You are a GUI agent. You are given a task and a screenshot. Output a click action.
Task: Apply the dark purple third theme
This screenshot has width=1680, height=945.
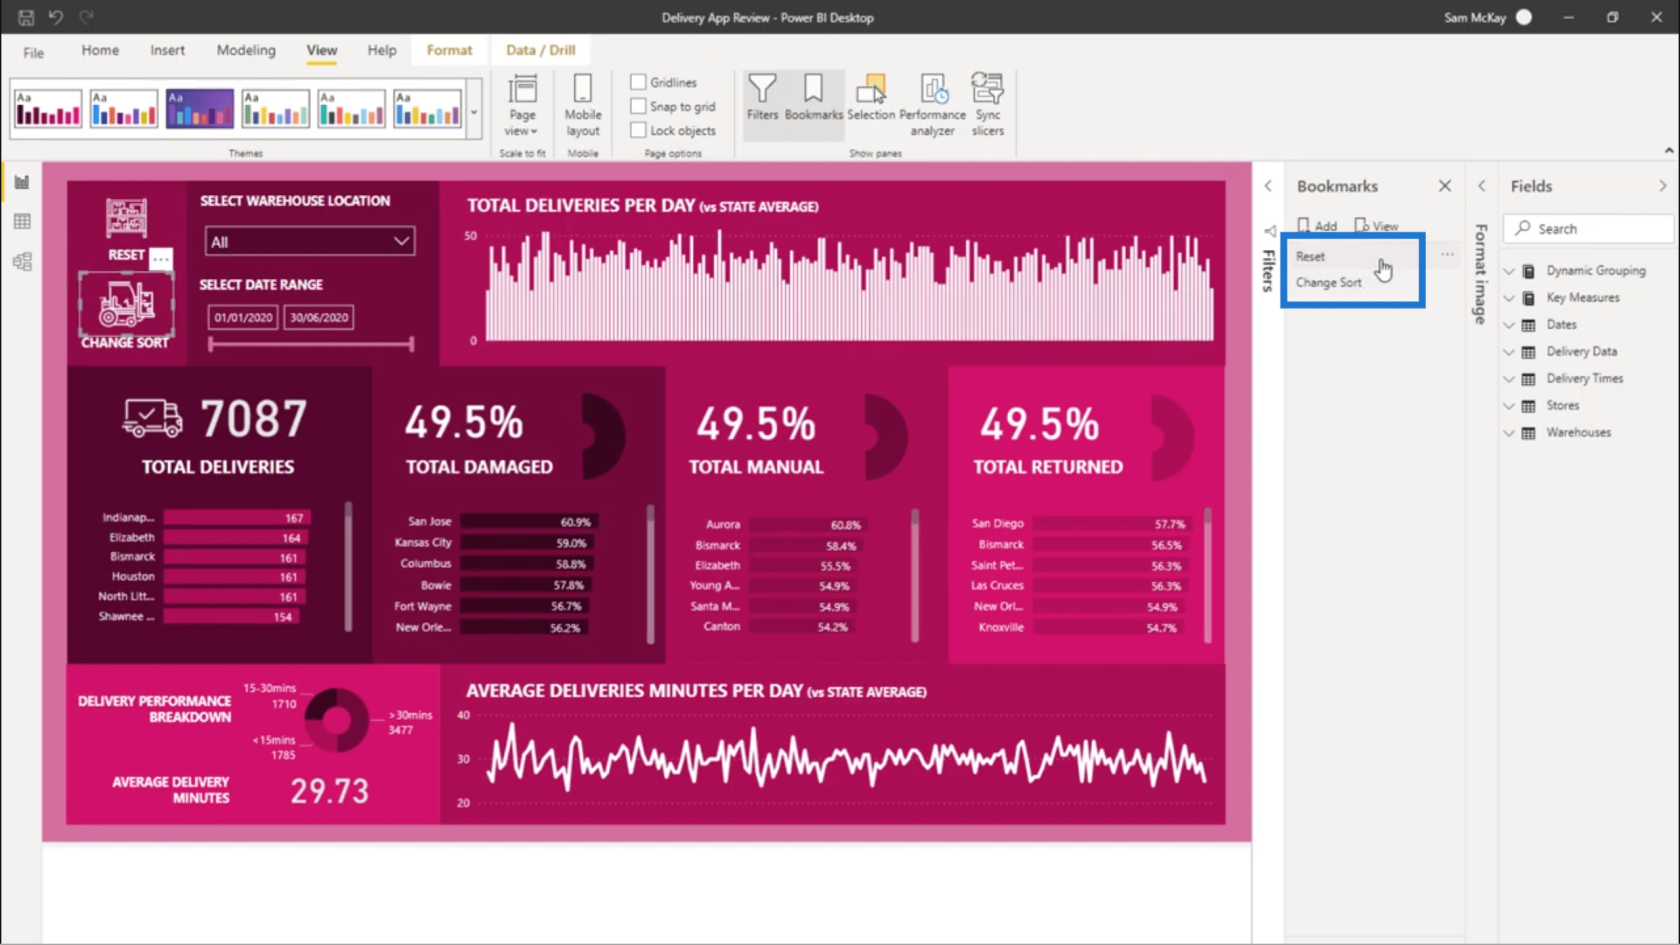[199, 108]
